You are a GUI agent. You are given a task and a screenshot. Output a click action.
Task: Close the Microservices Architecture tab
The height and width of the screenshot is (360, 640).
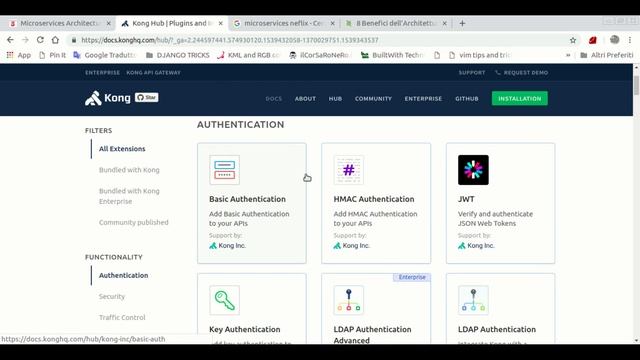(x=108, y=24)
